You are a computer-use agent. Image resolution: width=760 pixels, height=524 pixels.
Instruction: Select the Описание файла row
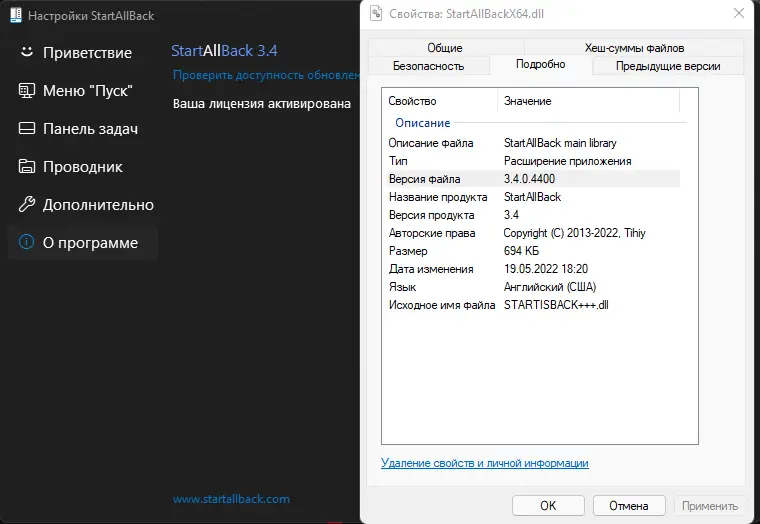coord(532,143)
